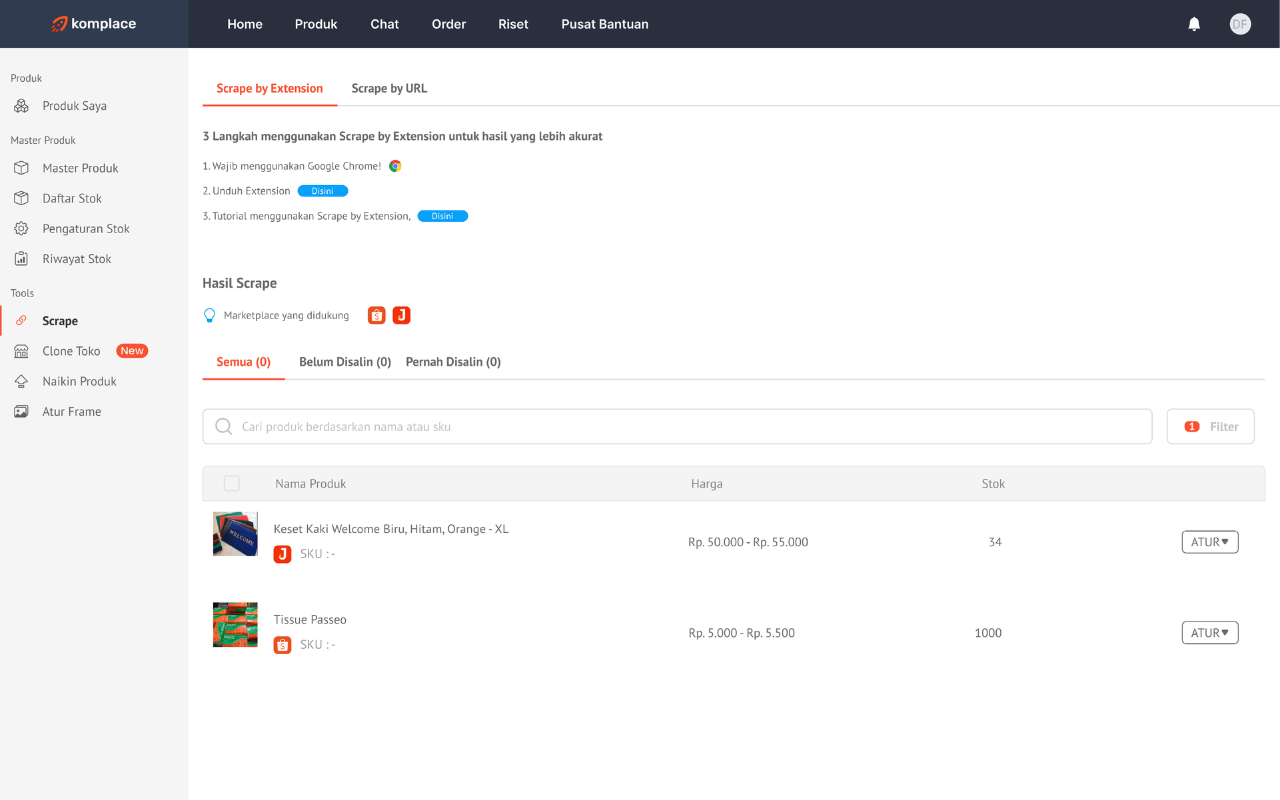Viewport: 1280px width, 800px height.
Task: Click Disini to download the extension
Action: [x=322, y=190]
